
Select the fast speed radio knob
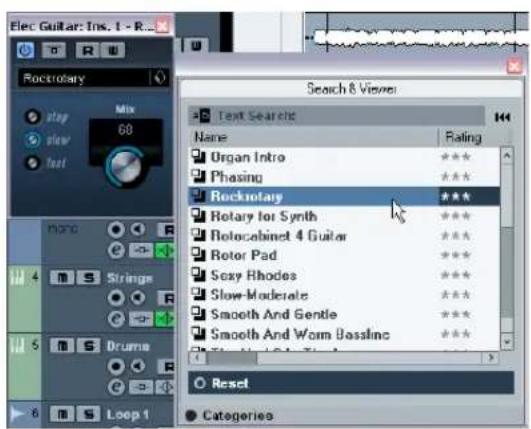[33, 163]
